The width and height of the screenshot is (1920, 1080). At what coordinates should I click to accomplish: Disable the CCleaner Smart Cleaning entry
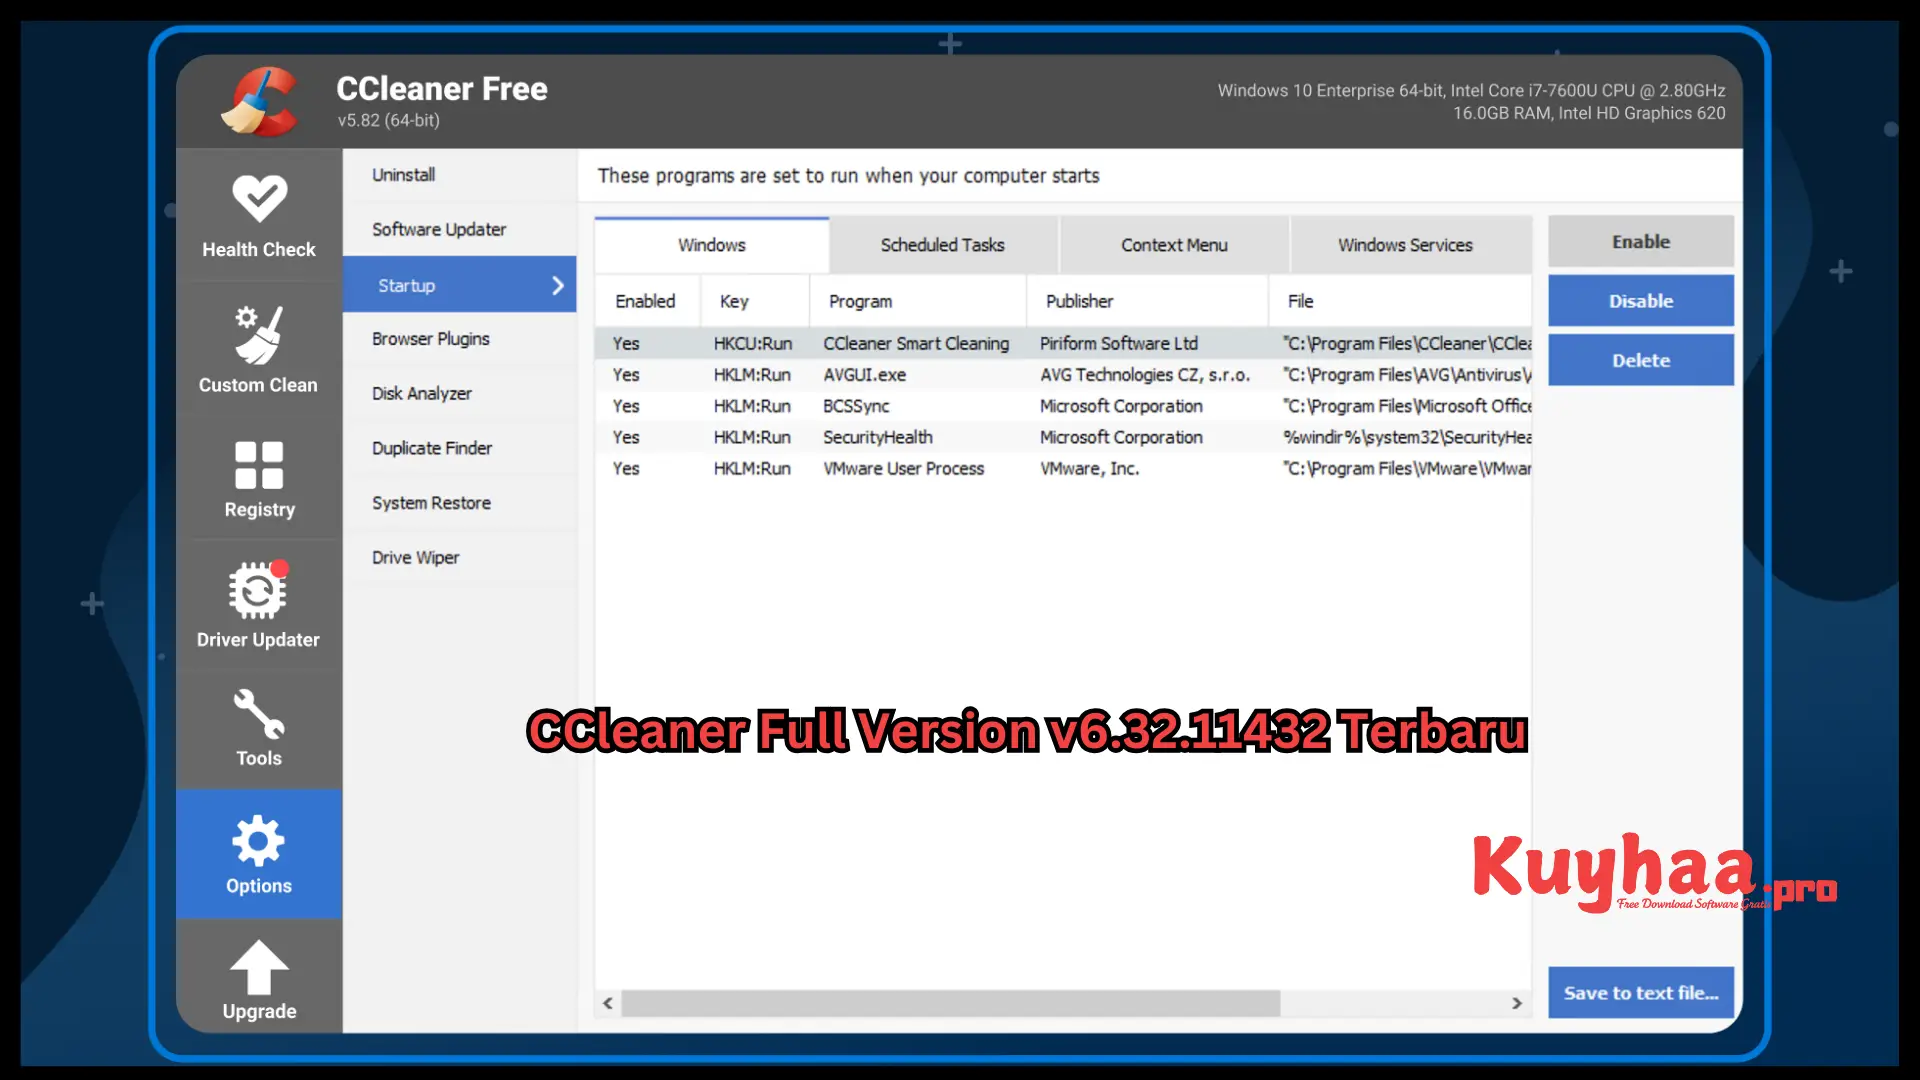click(1639, 299)
